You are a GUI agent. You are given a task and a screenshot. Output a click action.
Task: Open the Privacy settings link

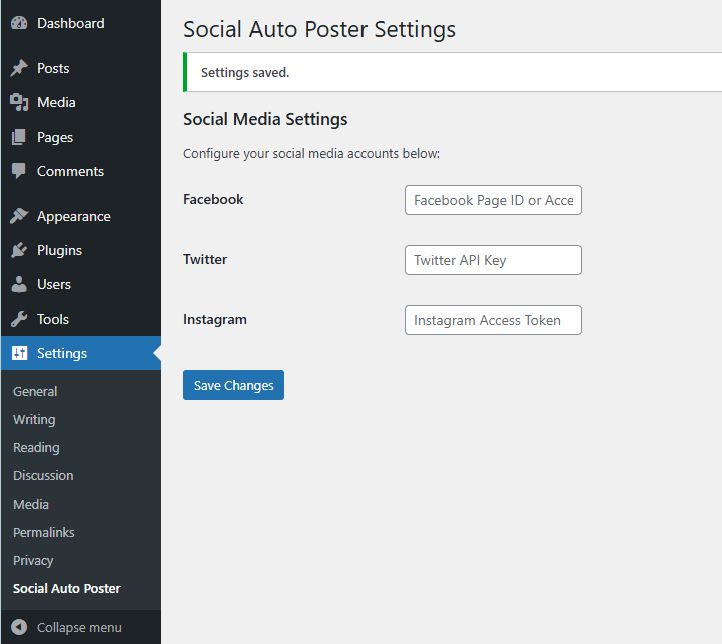[x=33, y=560]
